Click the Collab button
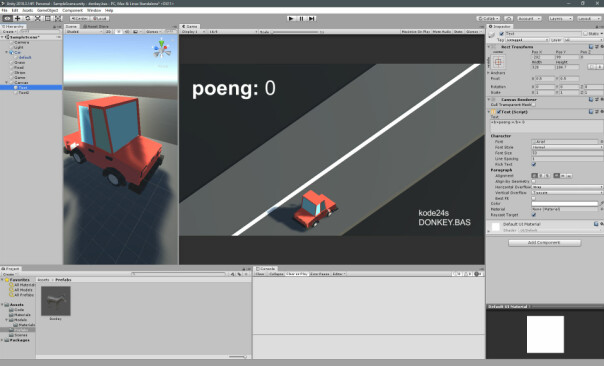This screenshot has width=604, height=366. 488,18
